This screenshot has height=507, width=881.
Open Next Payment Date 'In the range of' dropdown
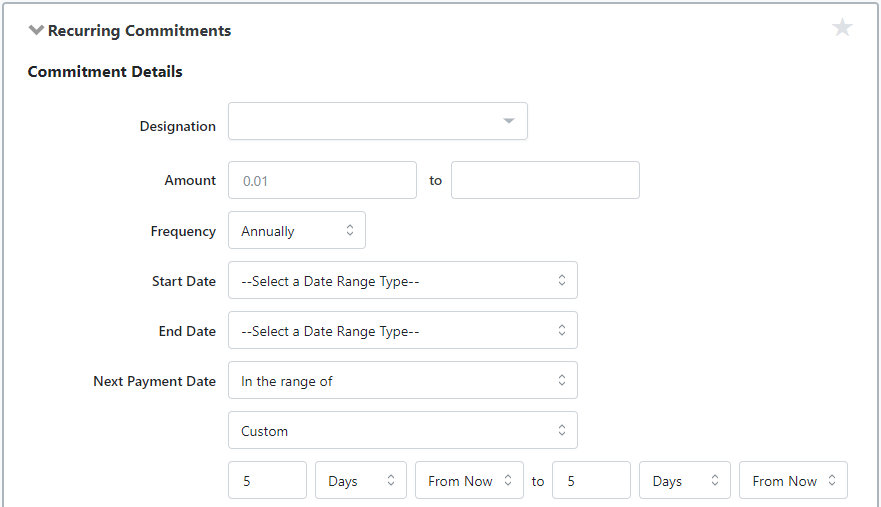click(x=402, y=381)
